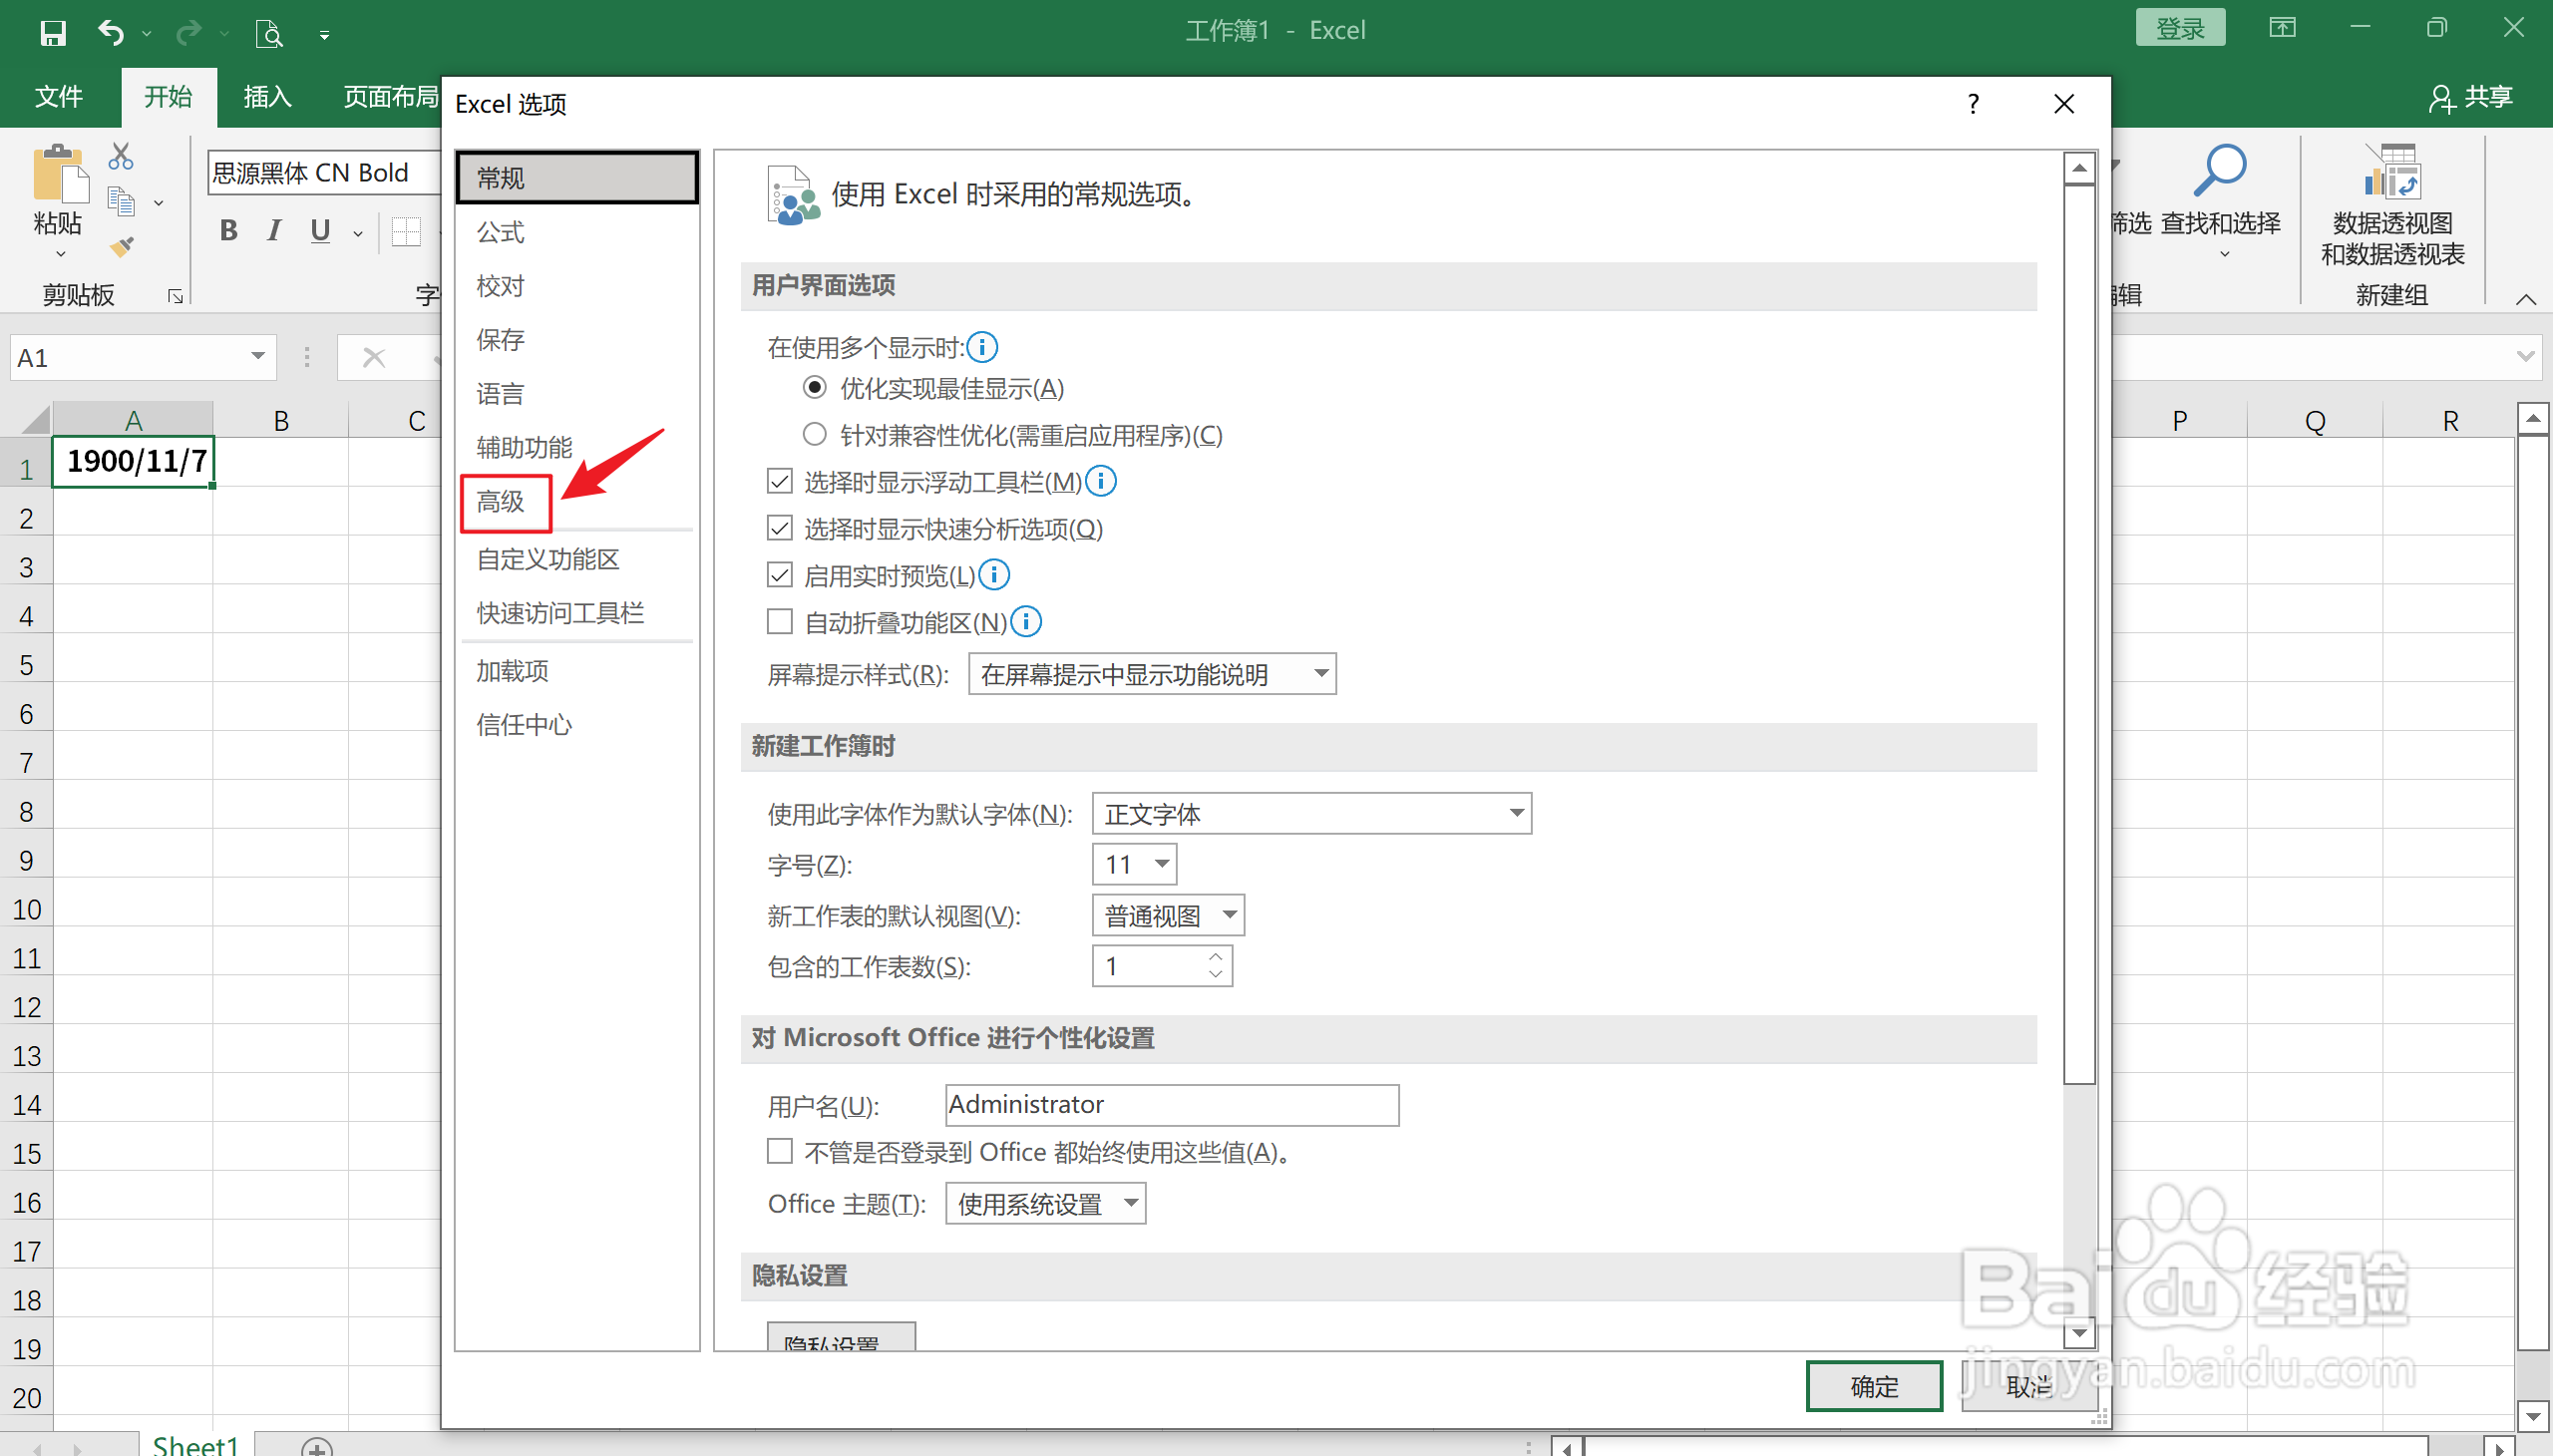Click info icon next to Mini Toolbar option

[x=1101, y=481]
